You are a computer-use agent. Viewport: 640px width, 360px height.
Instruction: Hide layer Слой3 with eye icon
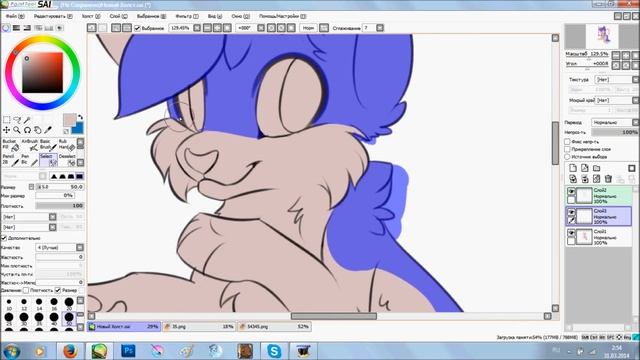pos(571,212)
